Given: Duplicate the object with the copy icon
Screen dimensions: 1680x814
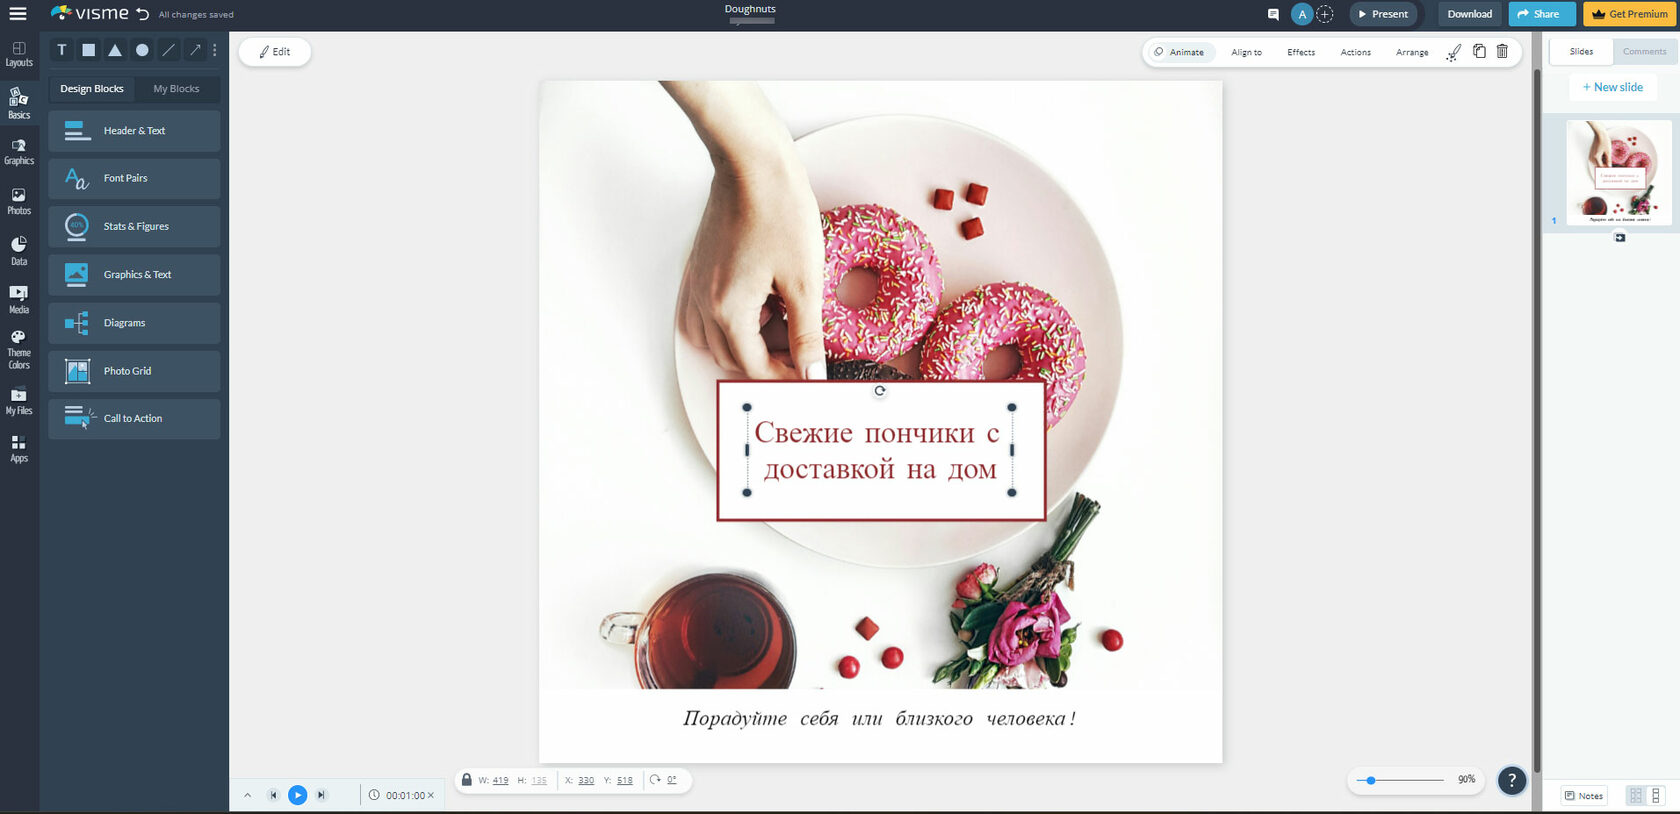Looking at the screenshot, I should pyautogui.click(x=1479, y=51).
